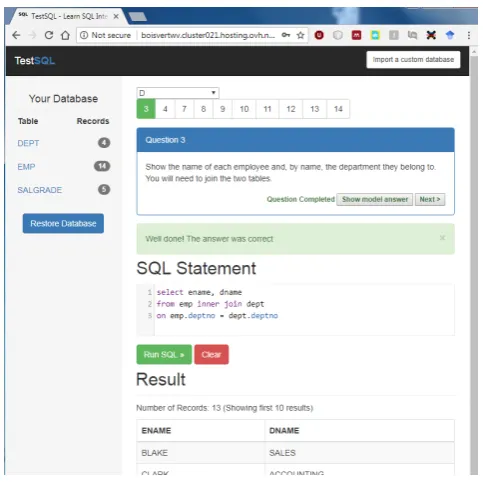This screenshot has width=483, height=482.
Task: Select question tab 3
Action: 146,109
